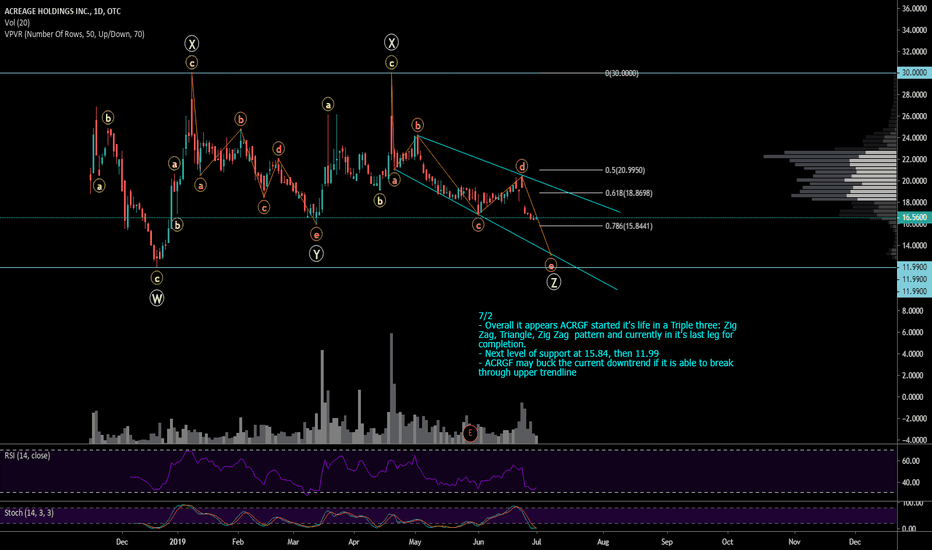The width and height of the screenshot is (932, 550).
Task: Click 8.0000 on the price axis
Action: 914,311
